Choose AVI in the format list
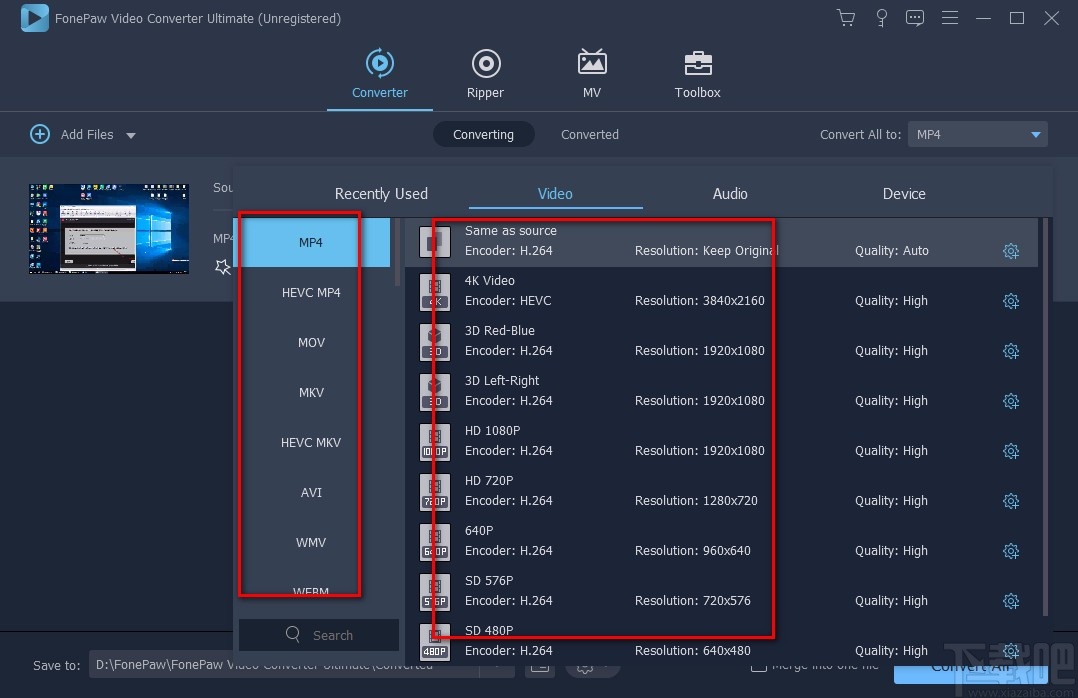The height and width of the screenshot is (698, 1078). (x=311, y=492)
